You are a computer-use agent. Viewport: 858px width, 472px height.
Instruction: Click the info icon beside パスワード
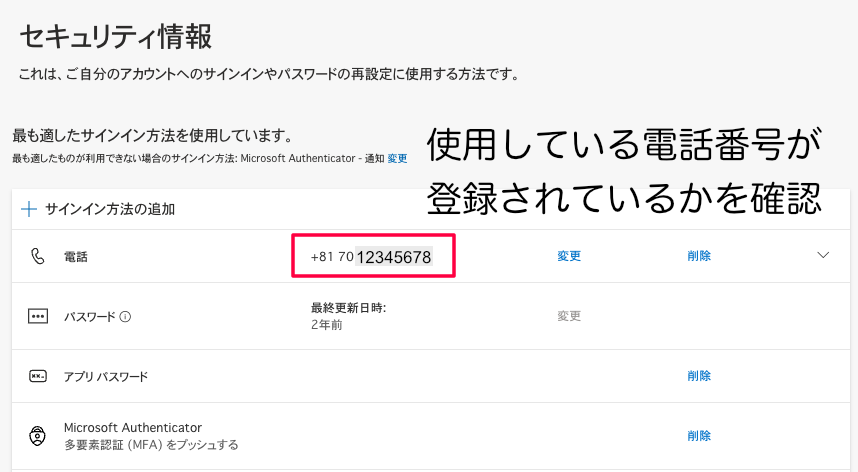(125, 317)
